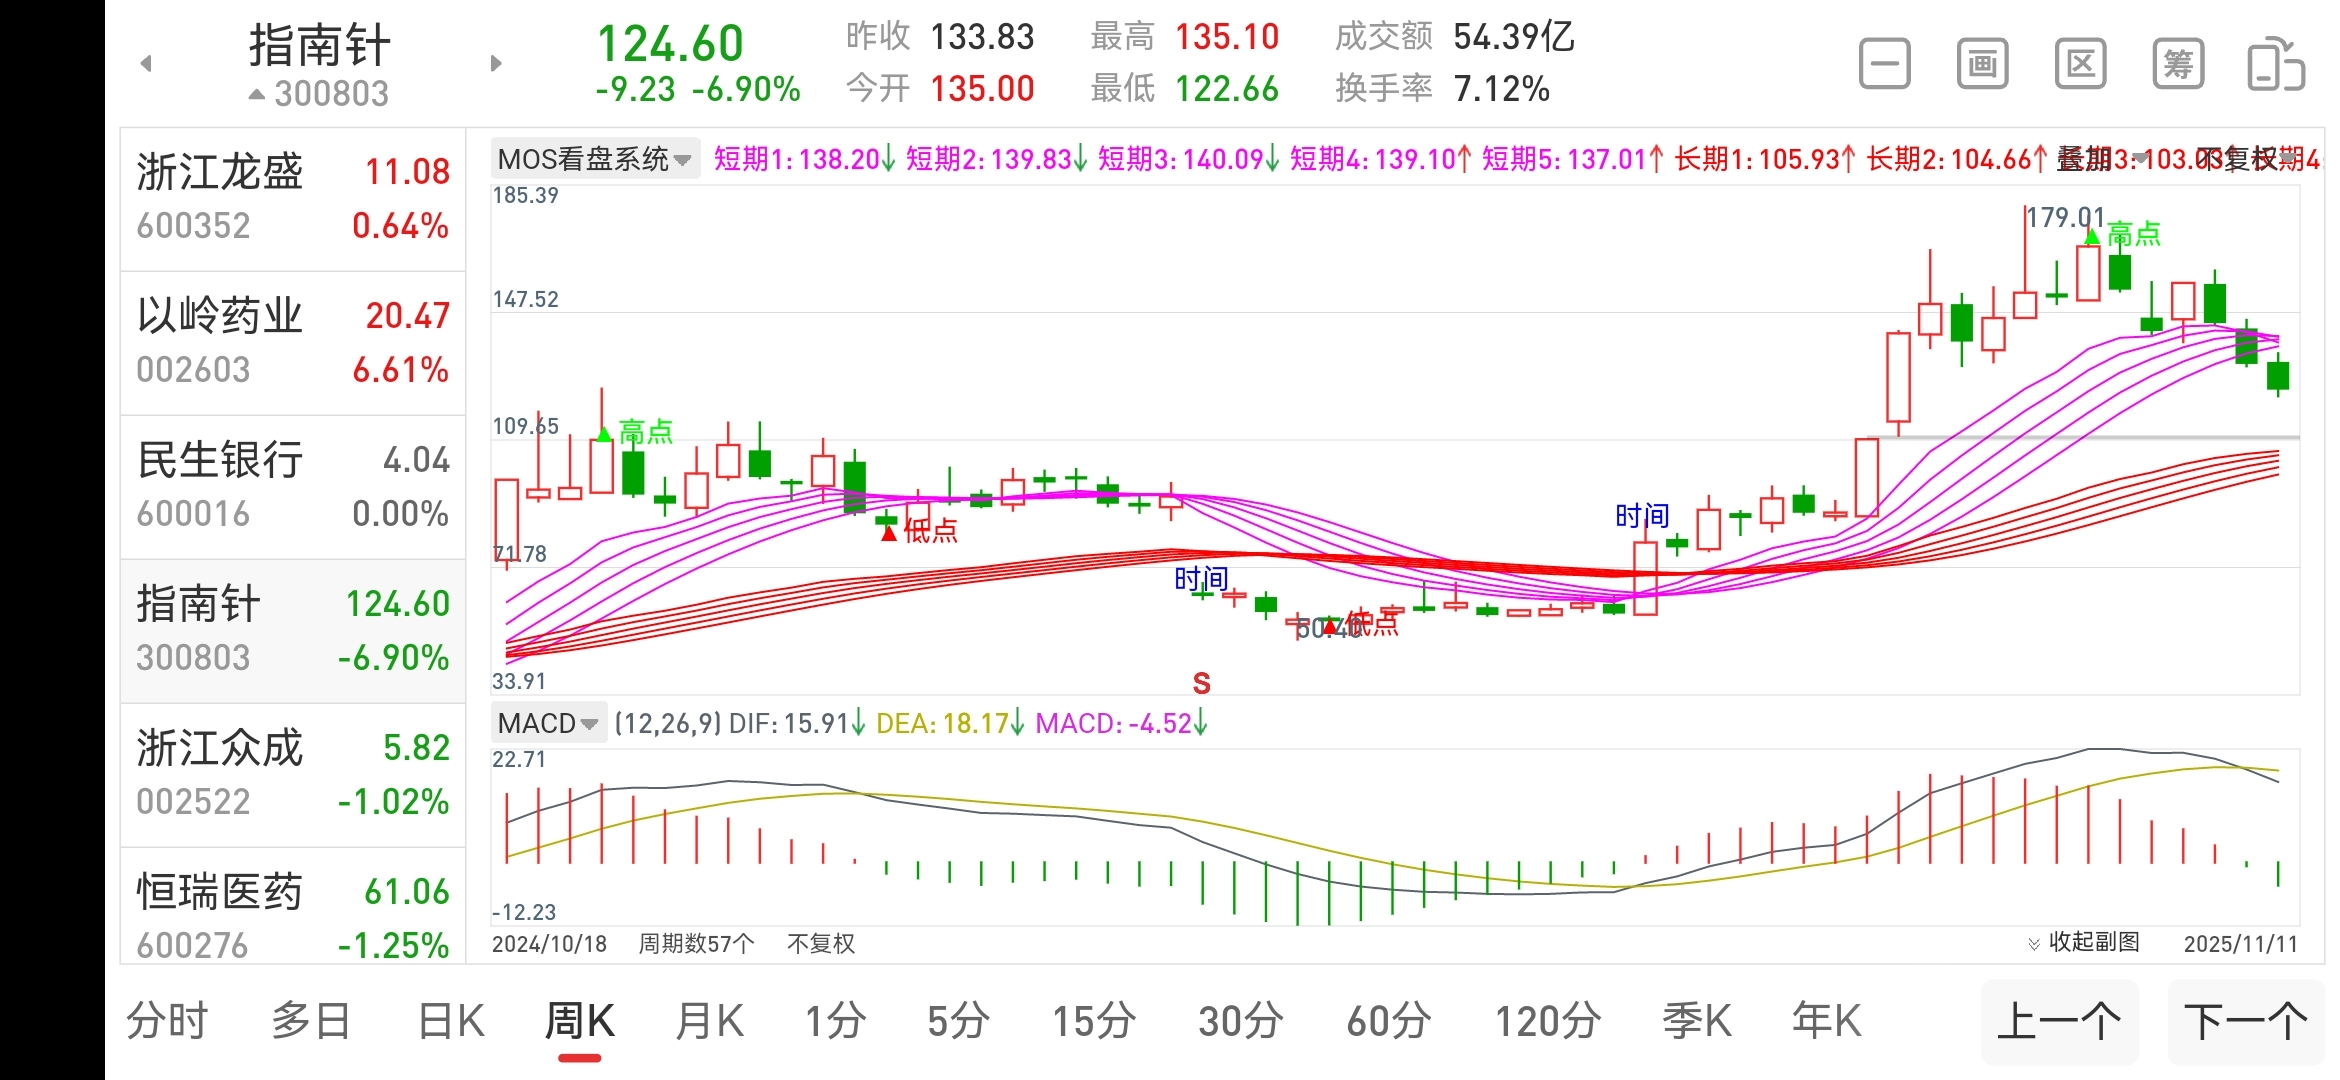Go to next stock with right arrow

(496, 64)
